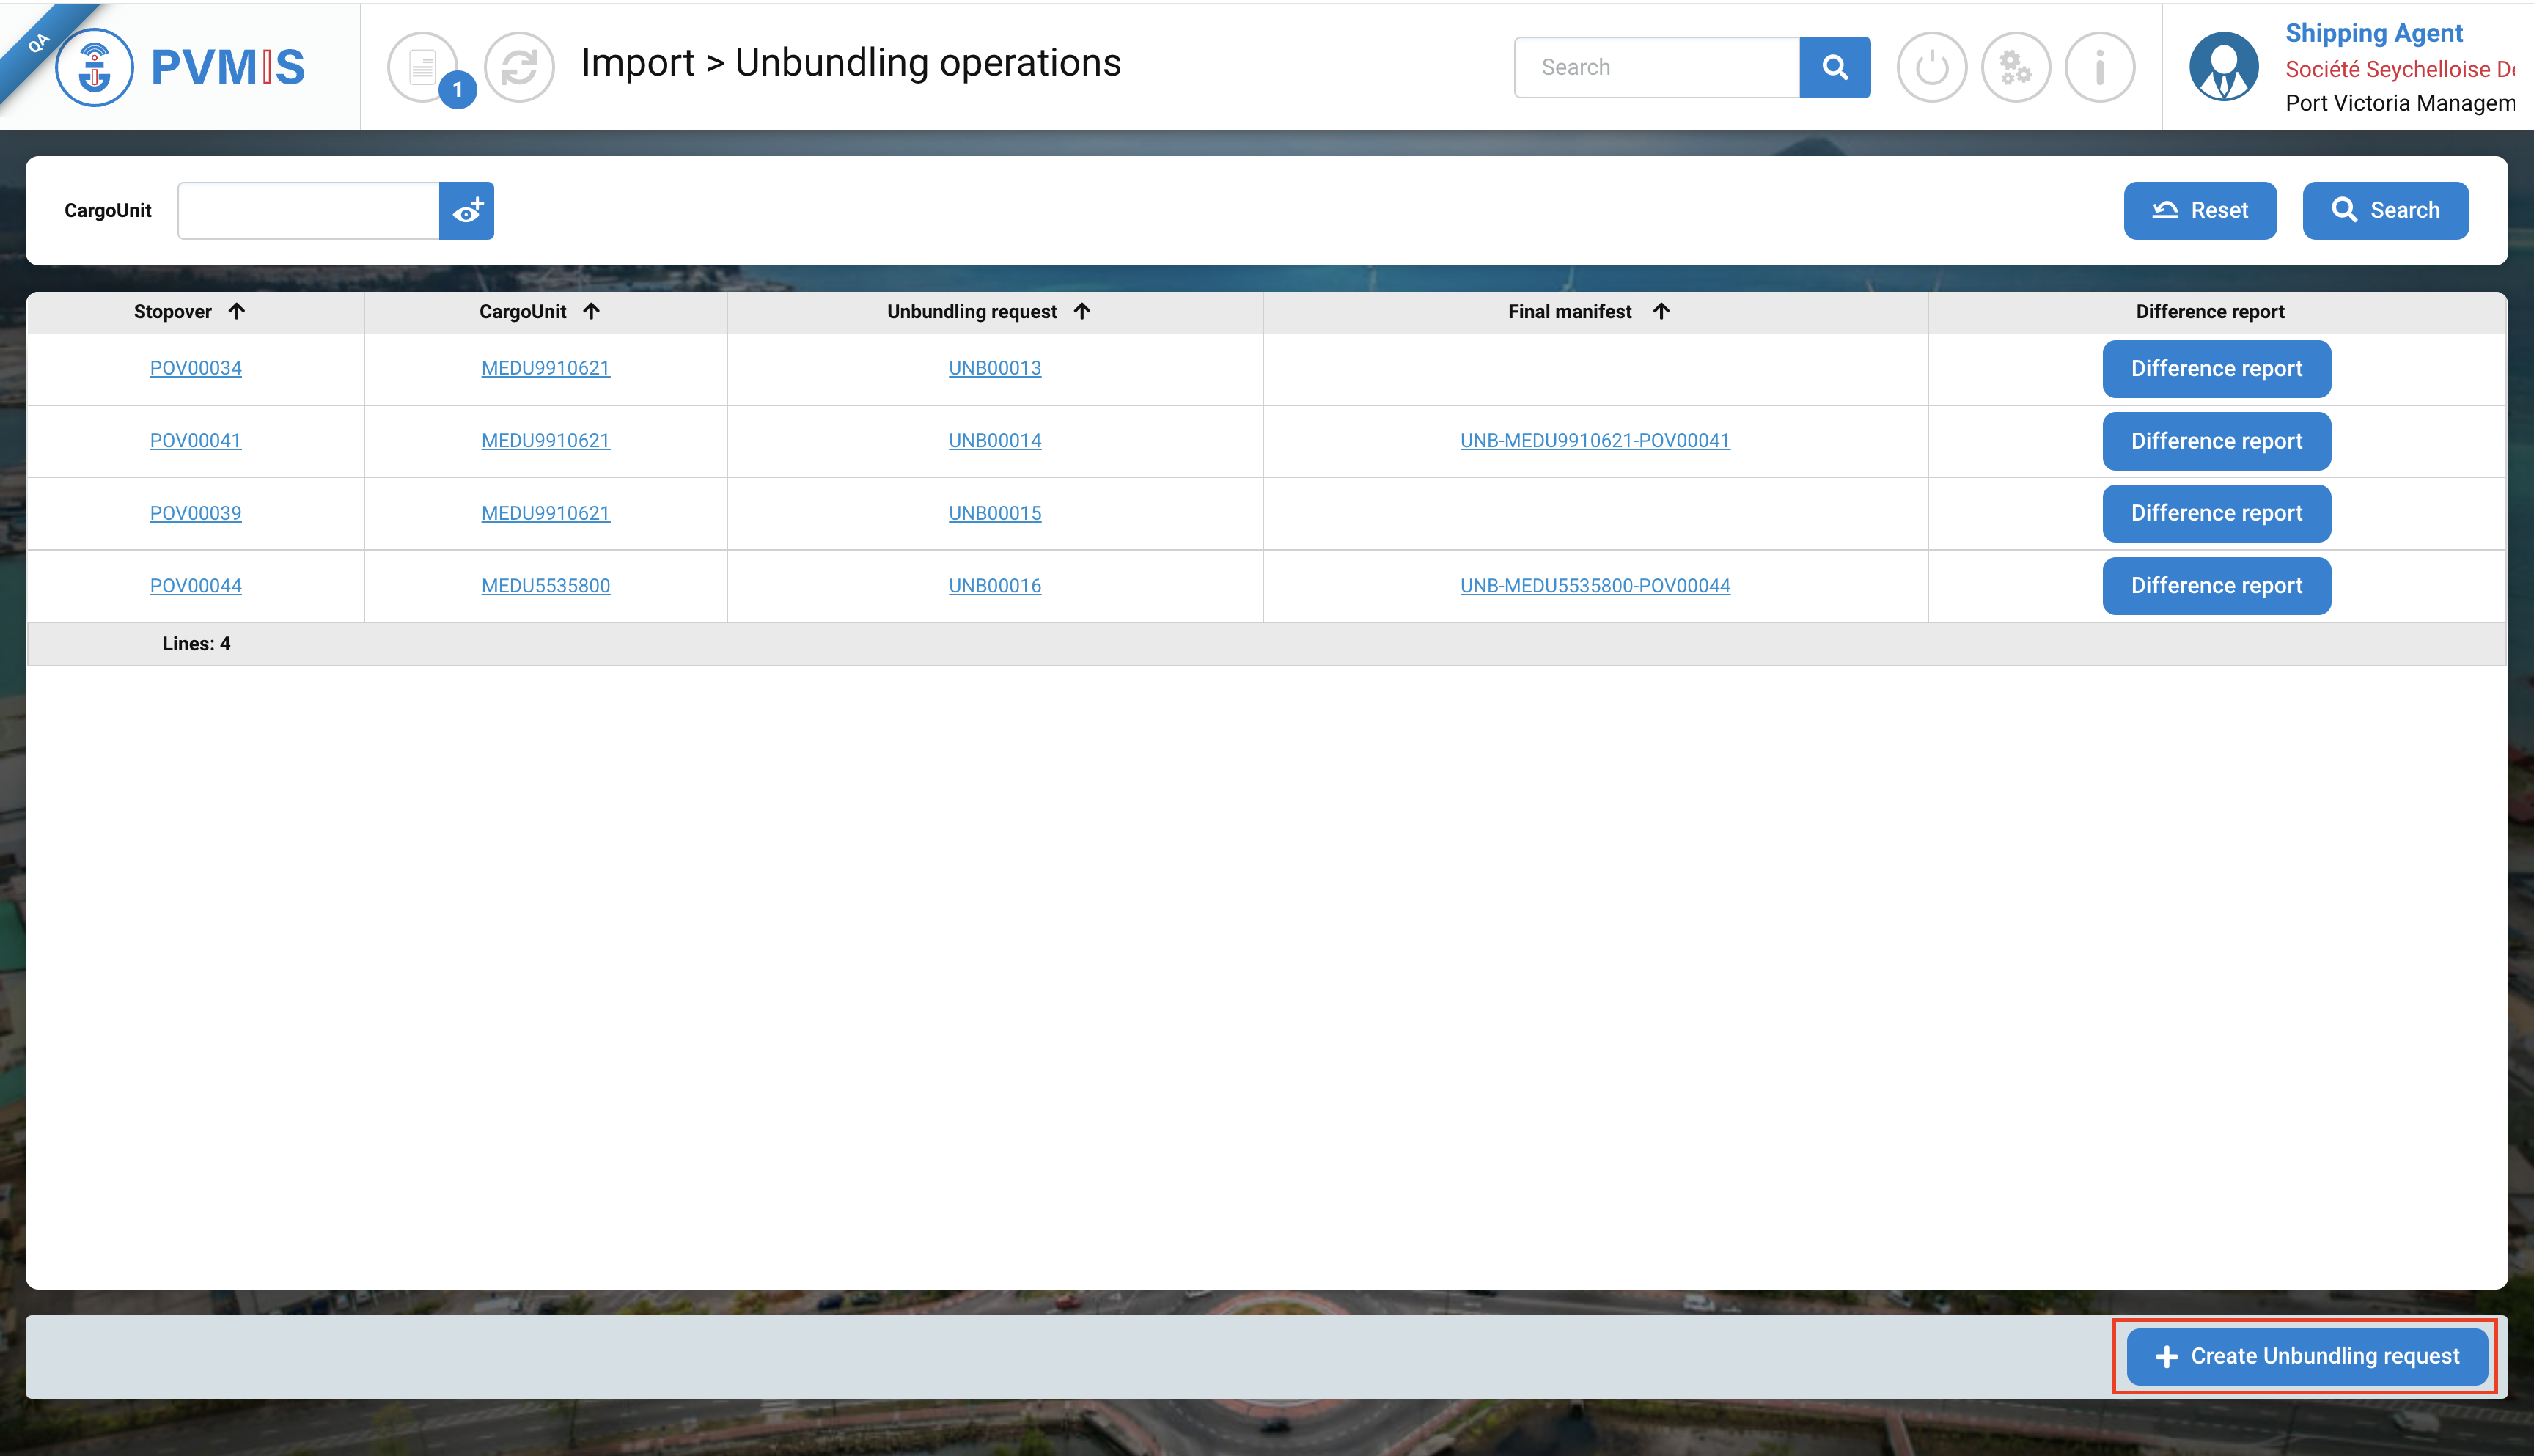This screenshot has height=1456, width=2534.
Task: Click the PVMIS anchor logo
Action: tap(94, 67)
